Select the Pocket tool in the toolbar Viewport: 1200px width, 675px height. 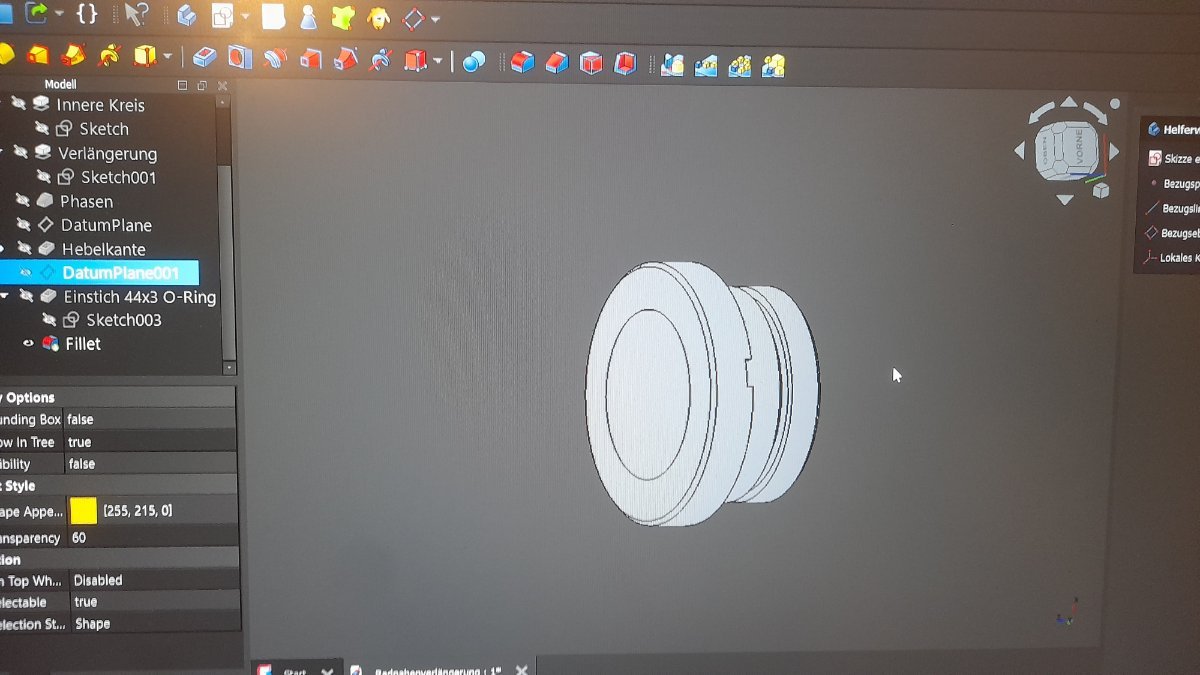pyautogui.click(x=205, y=60)
